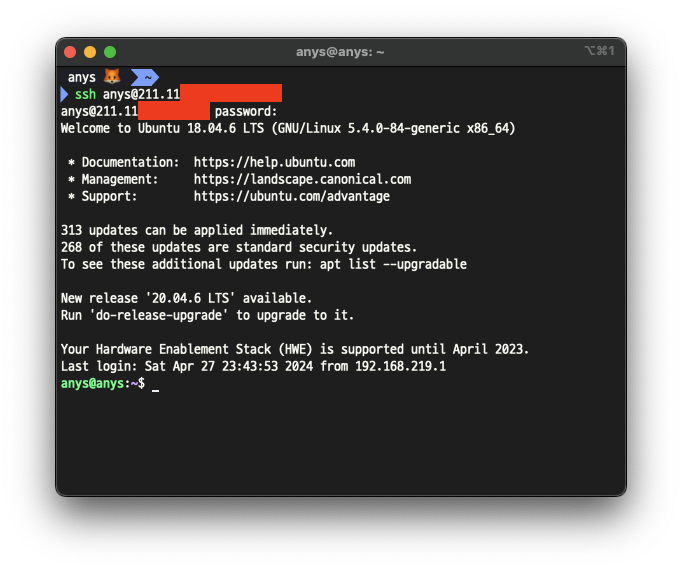Click the 'password:' prompt text
This screenshot has height=570, width=682.
click(x=246, y=111)
